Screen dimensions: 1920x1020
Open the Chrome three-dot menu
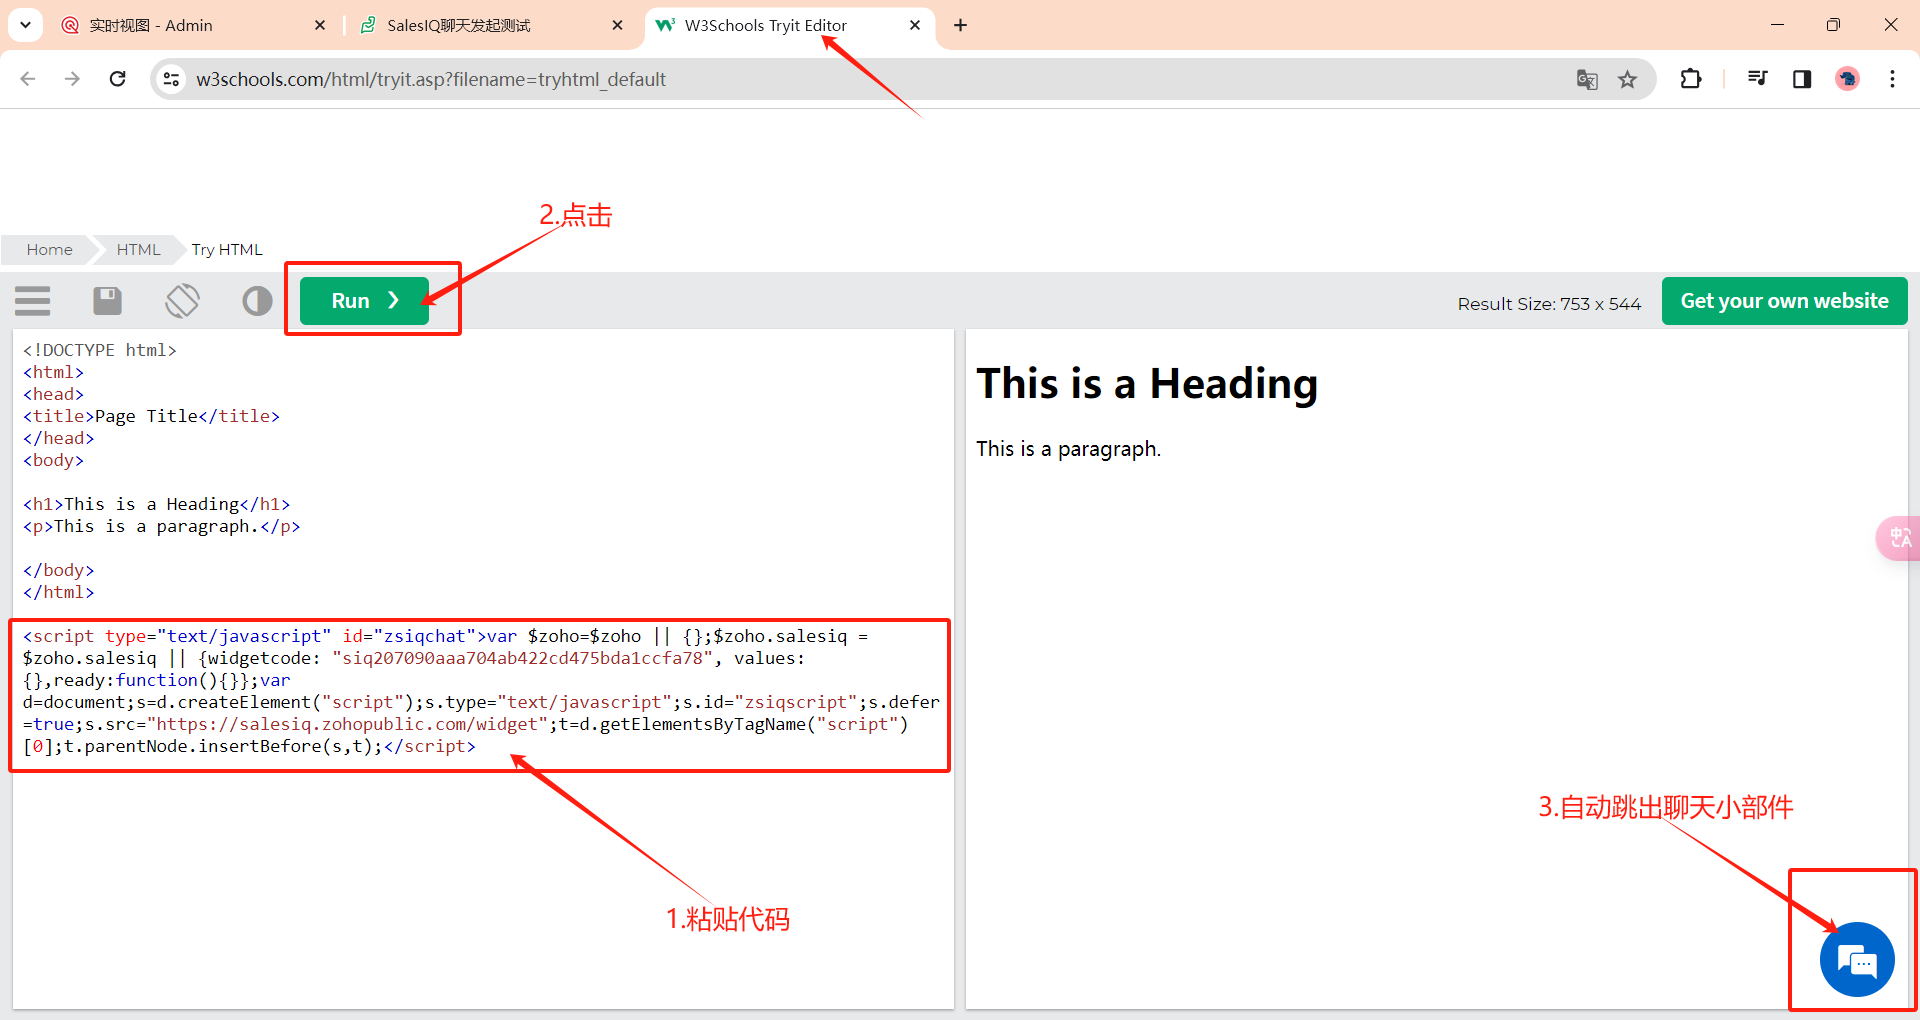click(1892, 79)
